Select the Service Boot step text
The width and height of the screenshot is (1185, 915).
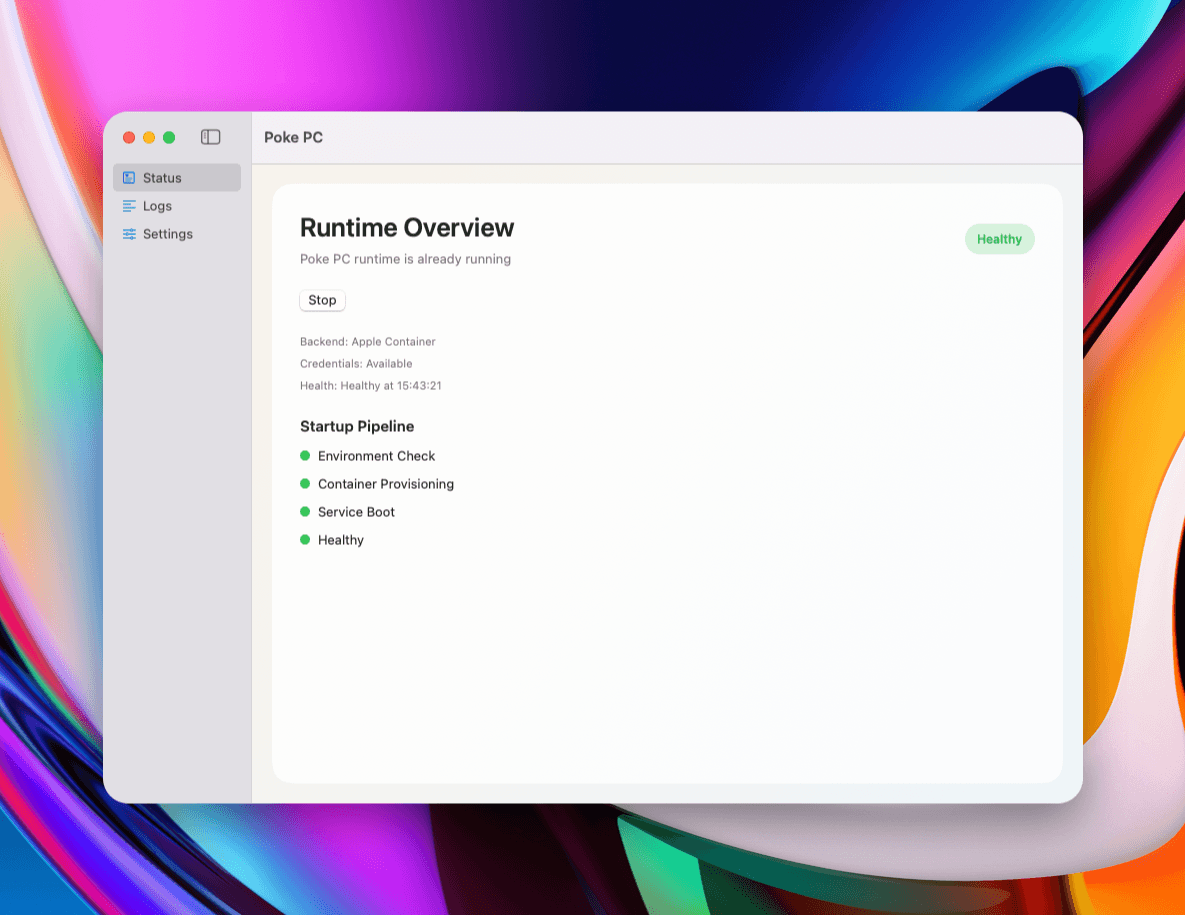click(356, 512)
